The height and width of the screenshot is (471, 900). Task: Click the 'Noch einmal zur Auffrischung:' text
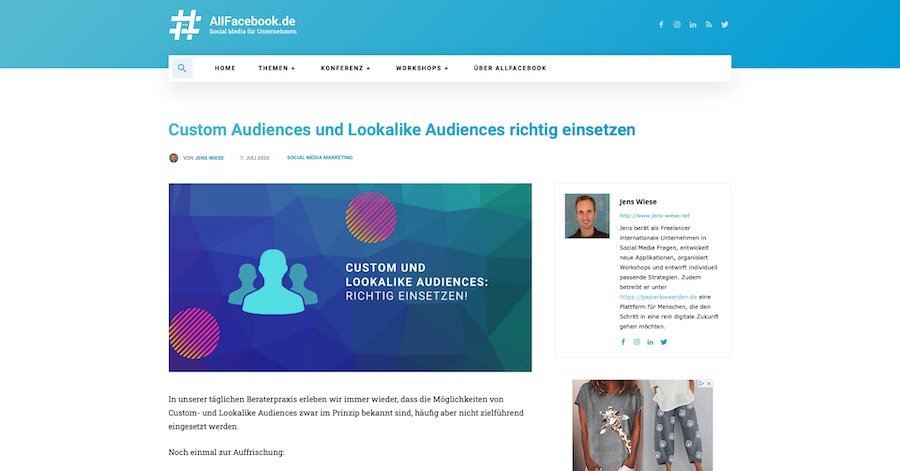pyautogui.click(x=226, y=452)
